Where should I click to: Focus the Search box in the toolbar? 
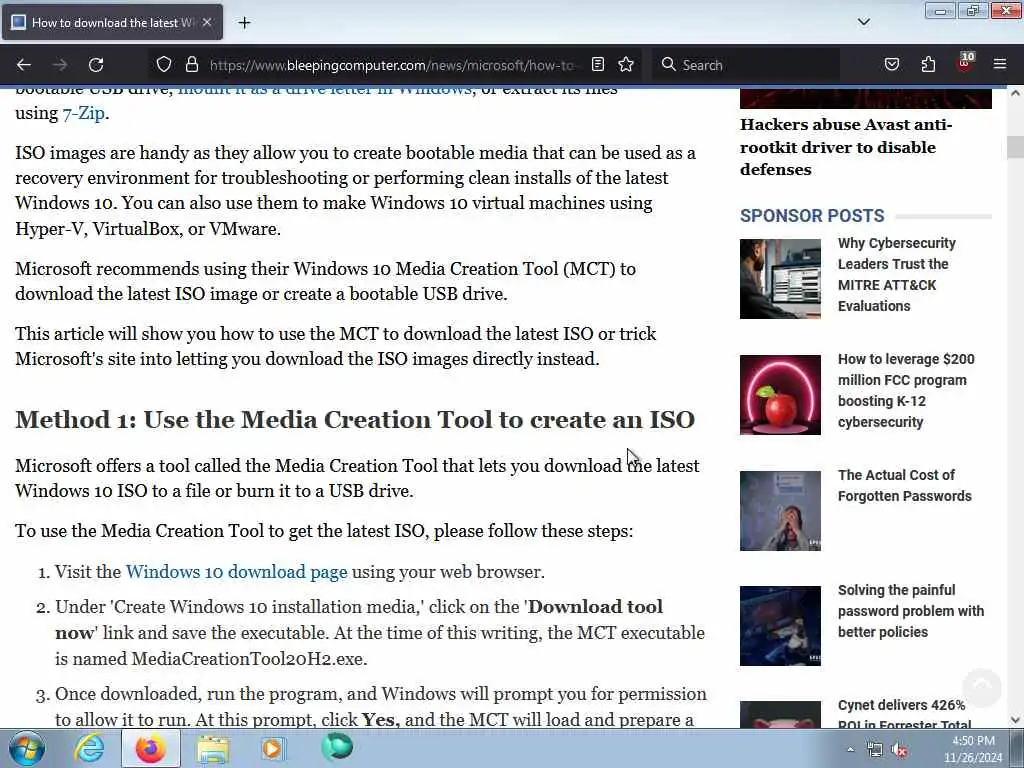744,65
